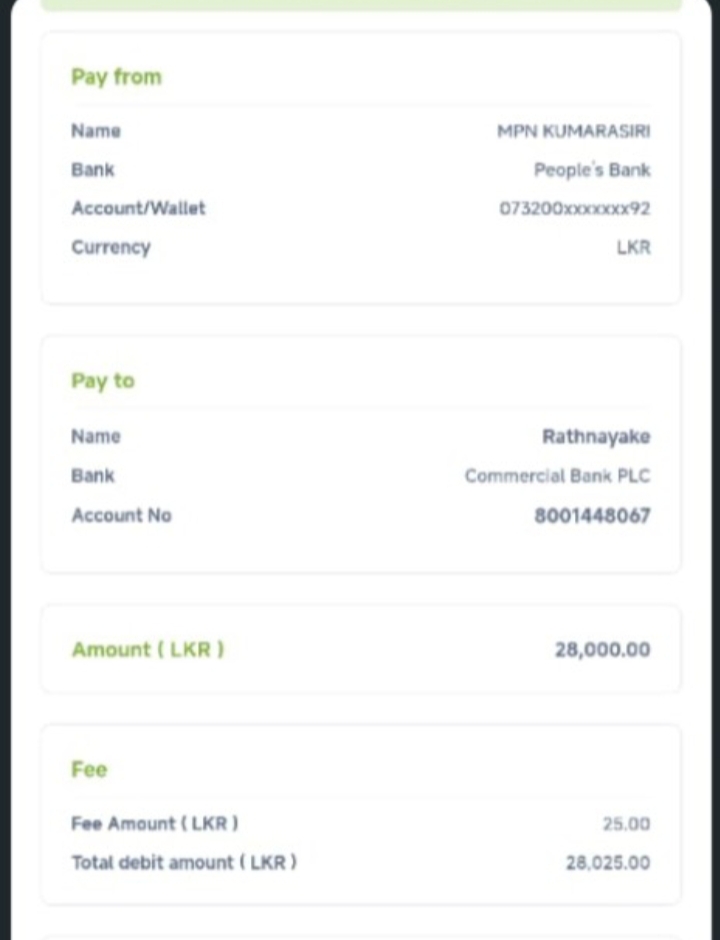Image resolution: width=720 pixels, height=940 pixels.
Task: Select the 28,000.00 amount value
Action: [x=602, y=650]
